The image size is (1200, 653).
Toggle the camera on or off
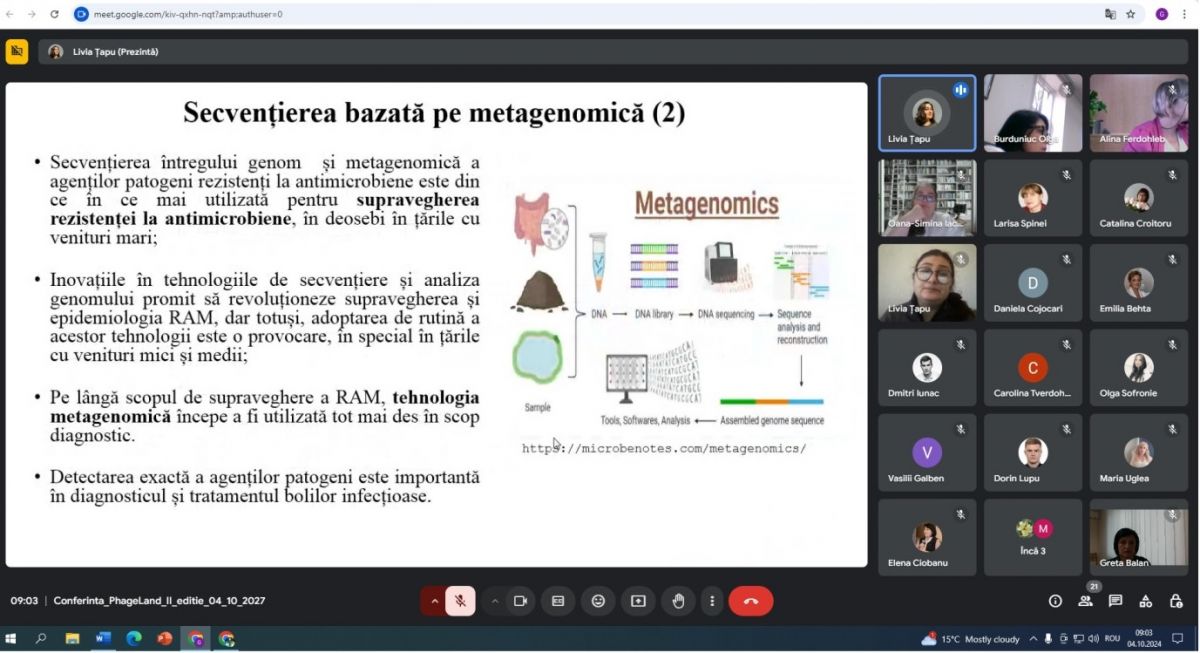point(520,601)
